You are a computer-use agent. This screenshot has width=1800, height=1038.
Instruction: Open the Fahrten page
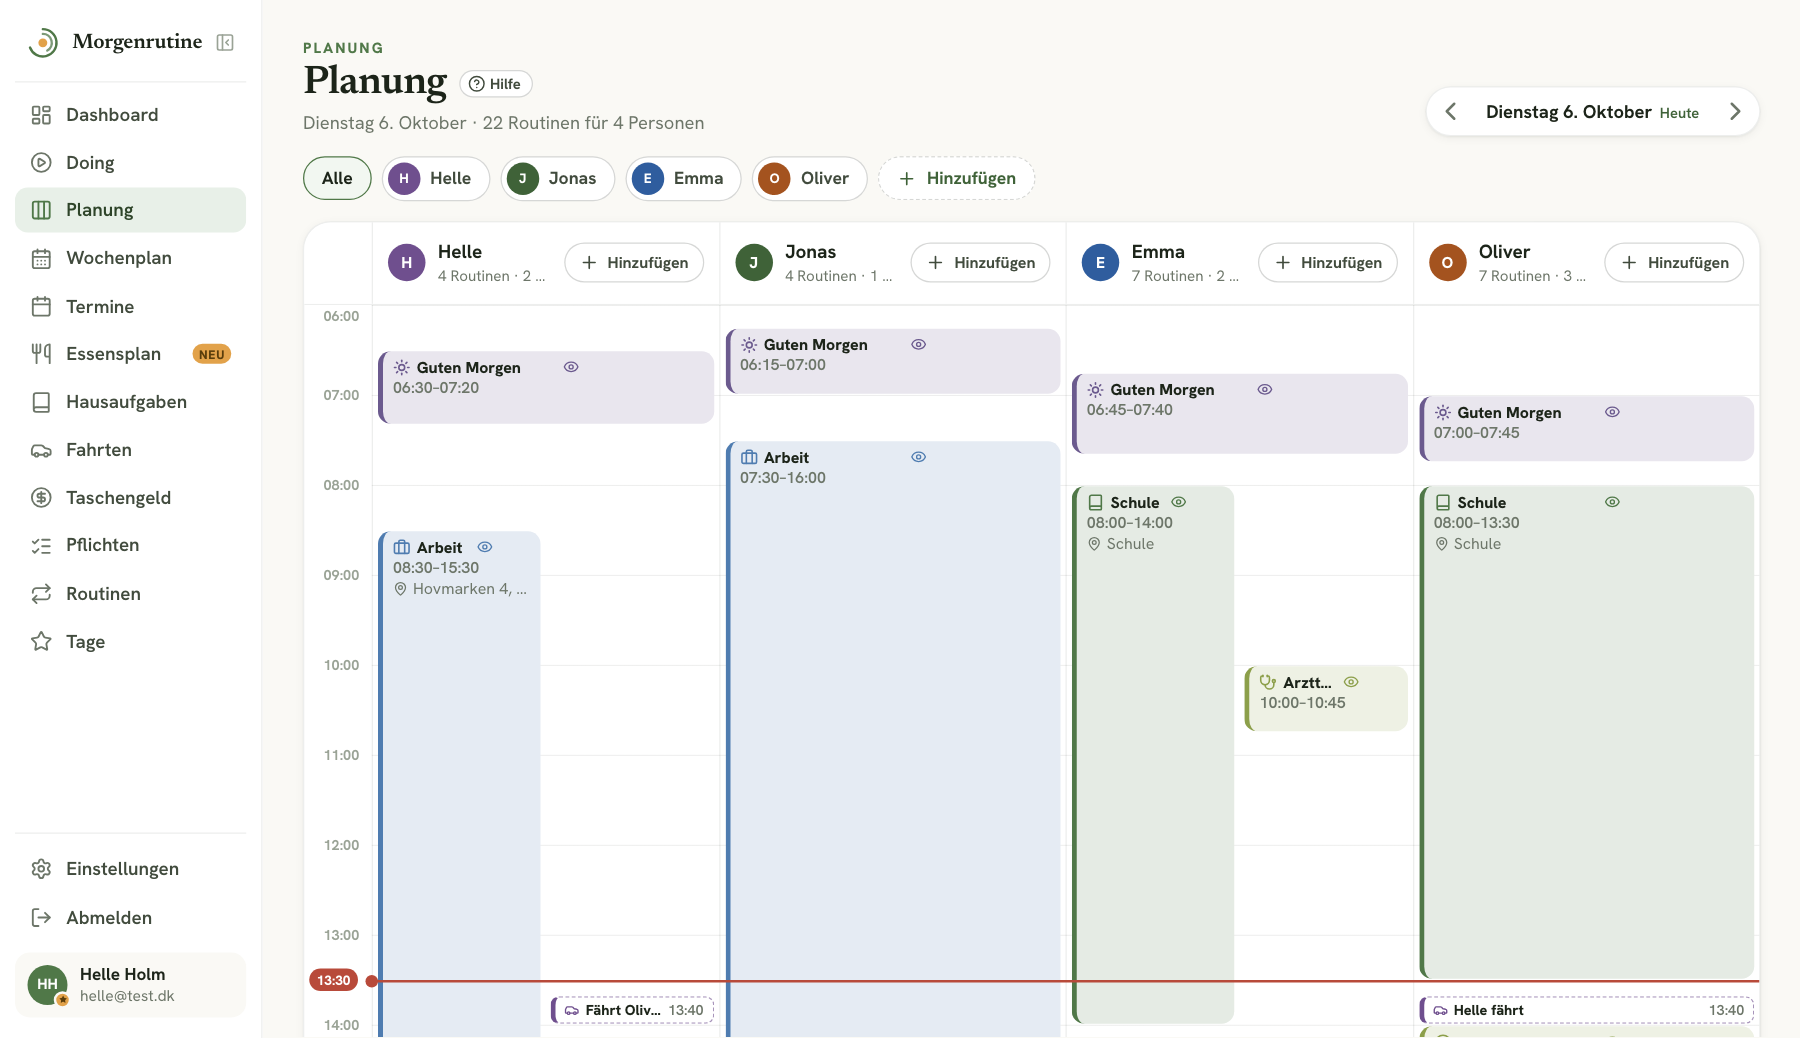pyautogui.click(x=130, y=450)
